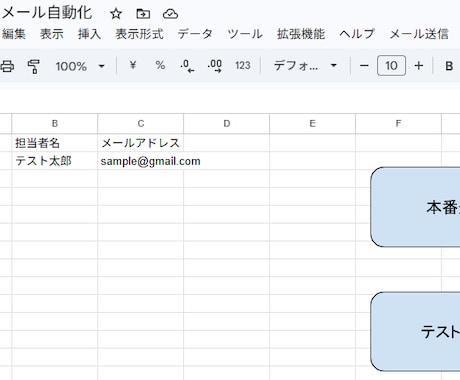Click the move to folder icon

click(x=143, y=14)
